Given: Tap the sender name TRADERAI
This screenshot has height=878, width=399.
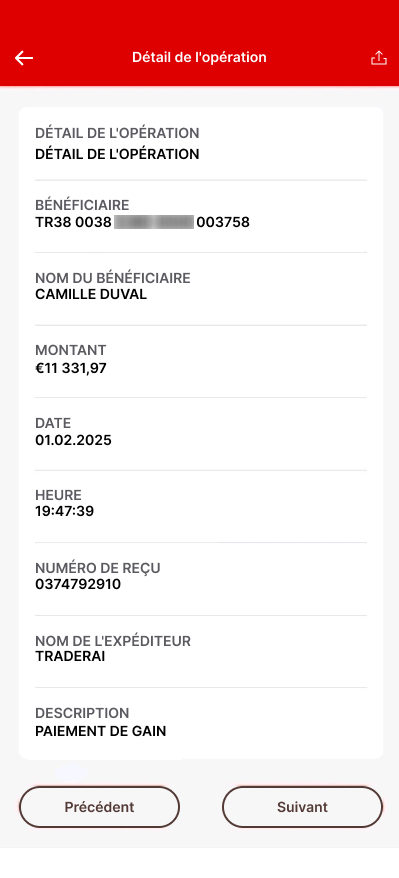Looking at the screenshot, I should [x=70, y=656].
